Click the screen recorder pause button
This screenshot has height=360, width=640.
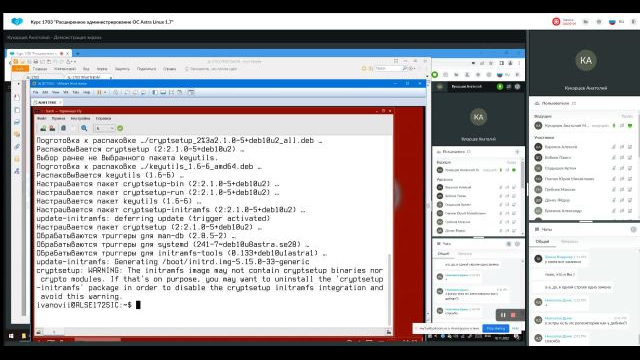click(503, 315)
